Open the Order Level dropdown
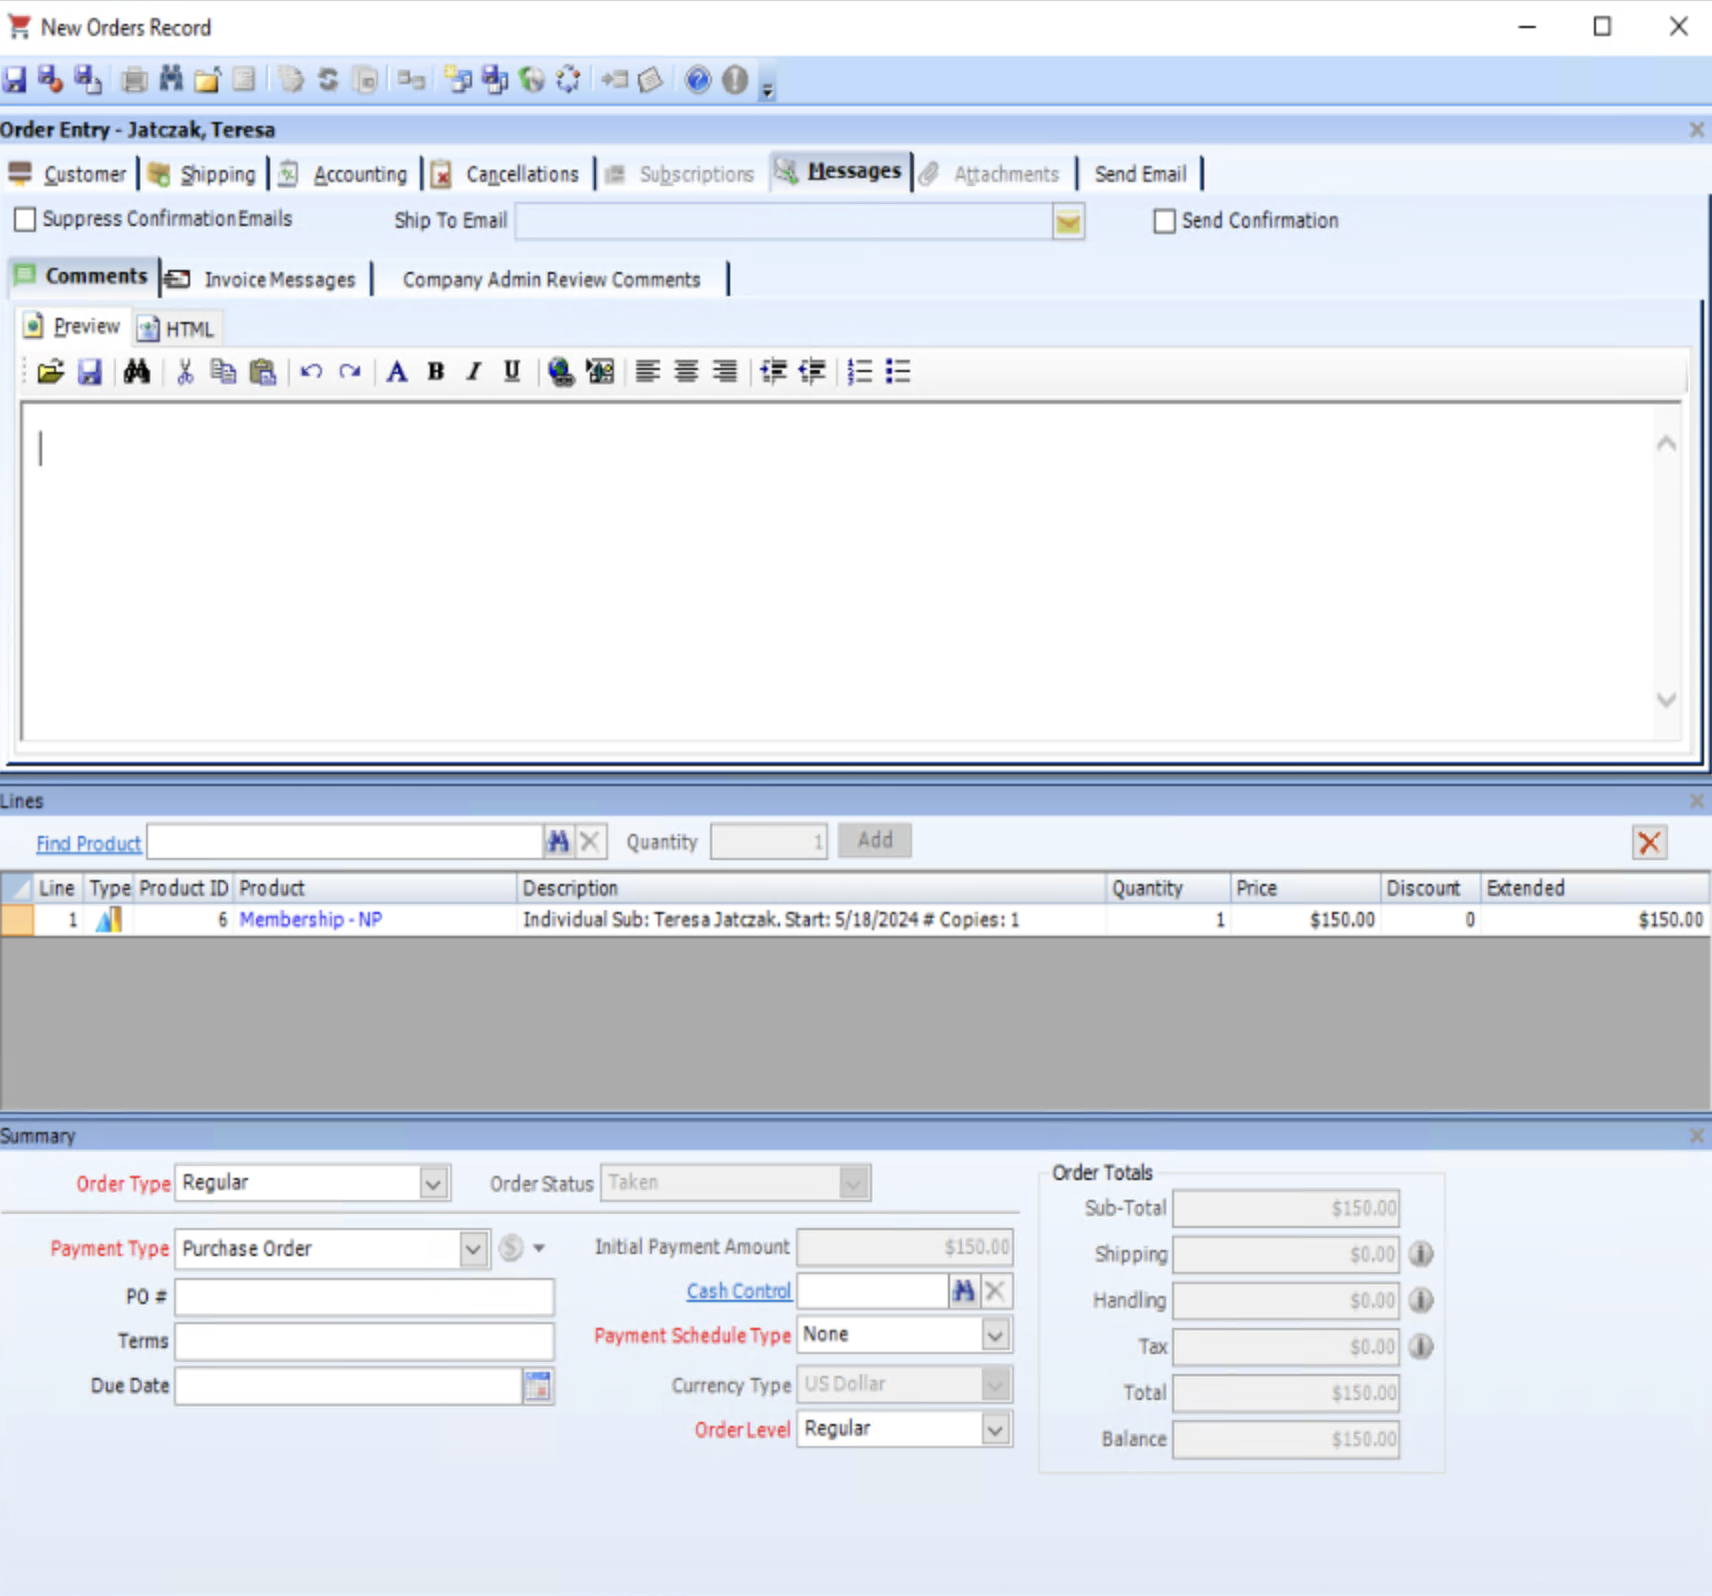Viewport: 1712px width, 1596px height. [995, 1430]
